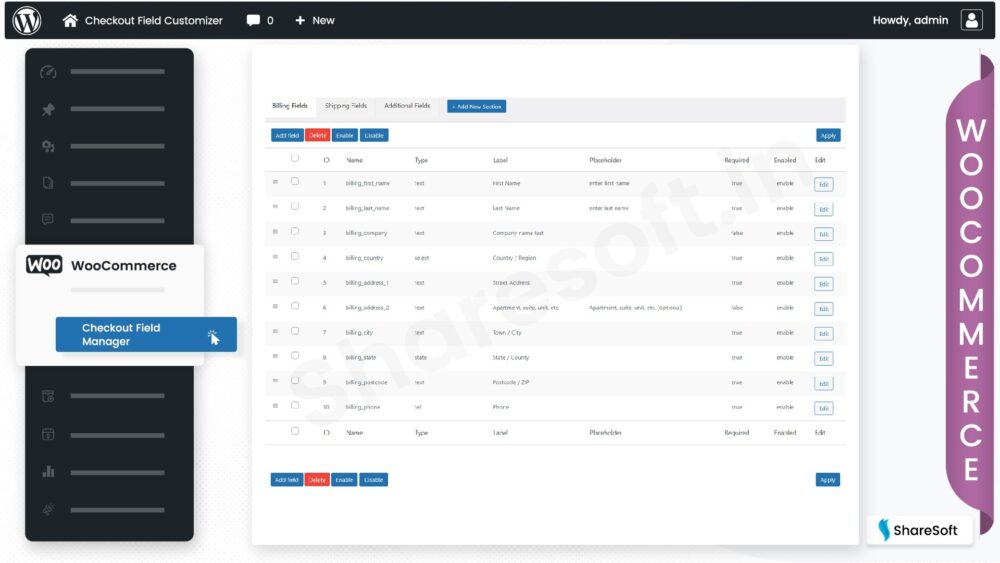Click the media icon in sidebar
1000x563 pixels.
pyautogui.click(x=48, y=146)
